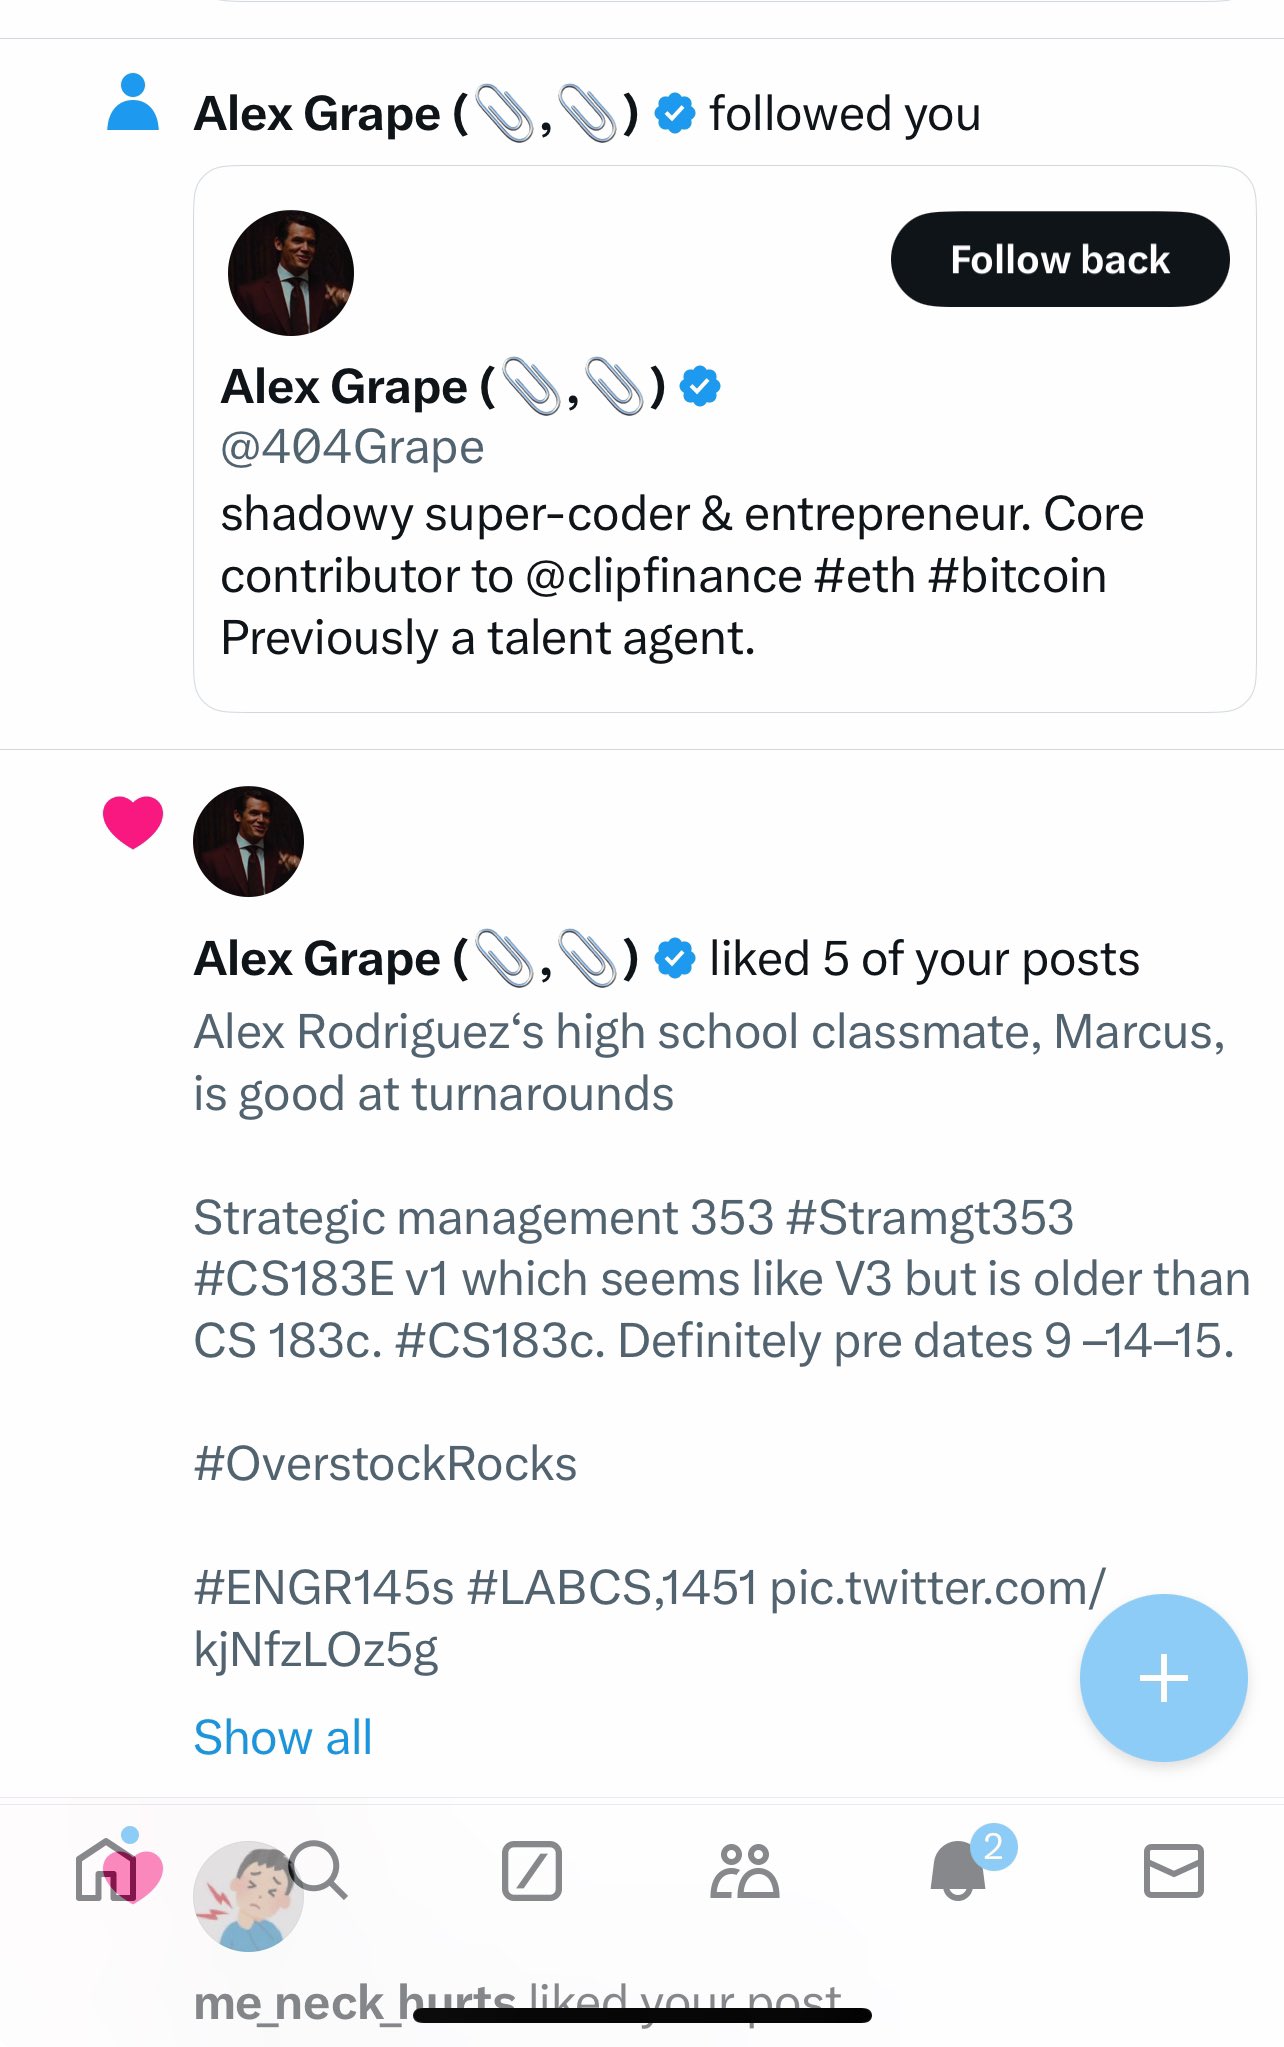Image resolution: width=1284 pixels, height=2047 pixels.
Task: Click the Show all link
Action: (283, 1737)
